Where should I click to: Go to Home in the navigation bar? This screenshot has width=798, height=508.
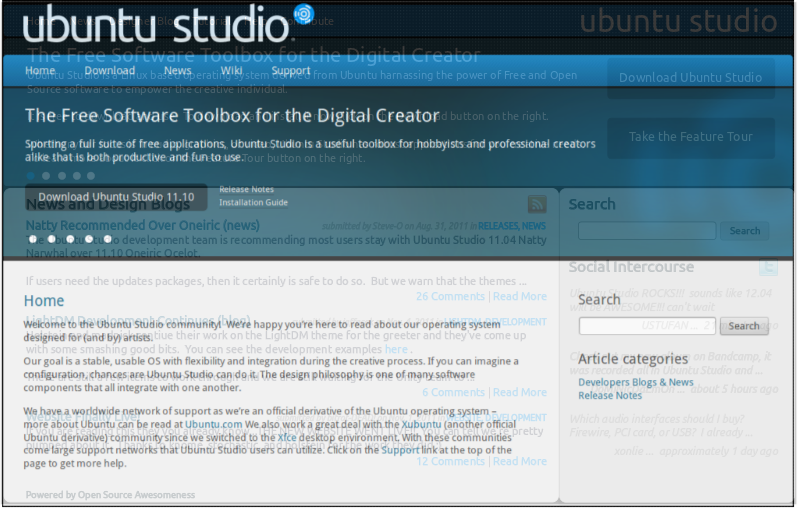point(40,70)
